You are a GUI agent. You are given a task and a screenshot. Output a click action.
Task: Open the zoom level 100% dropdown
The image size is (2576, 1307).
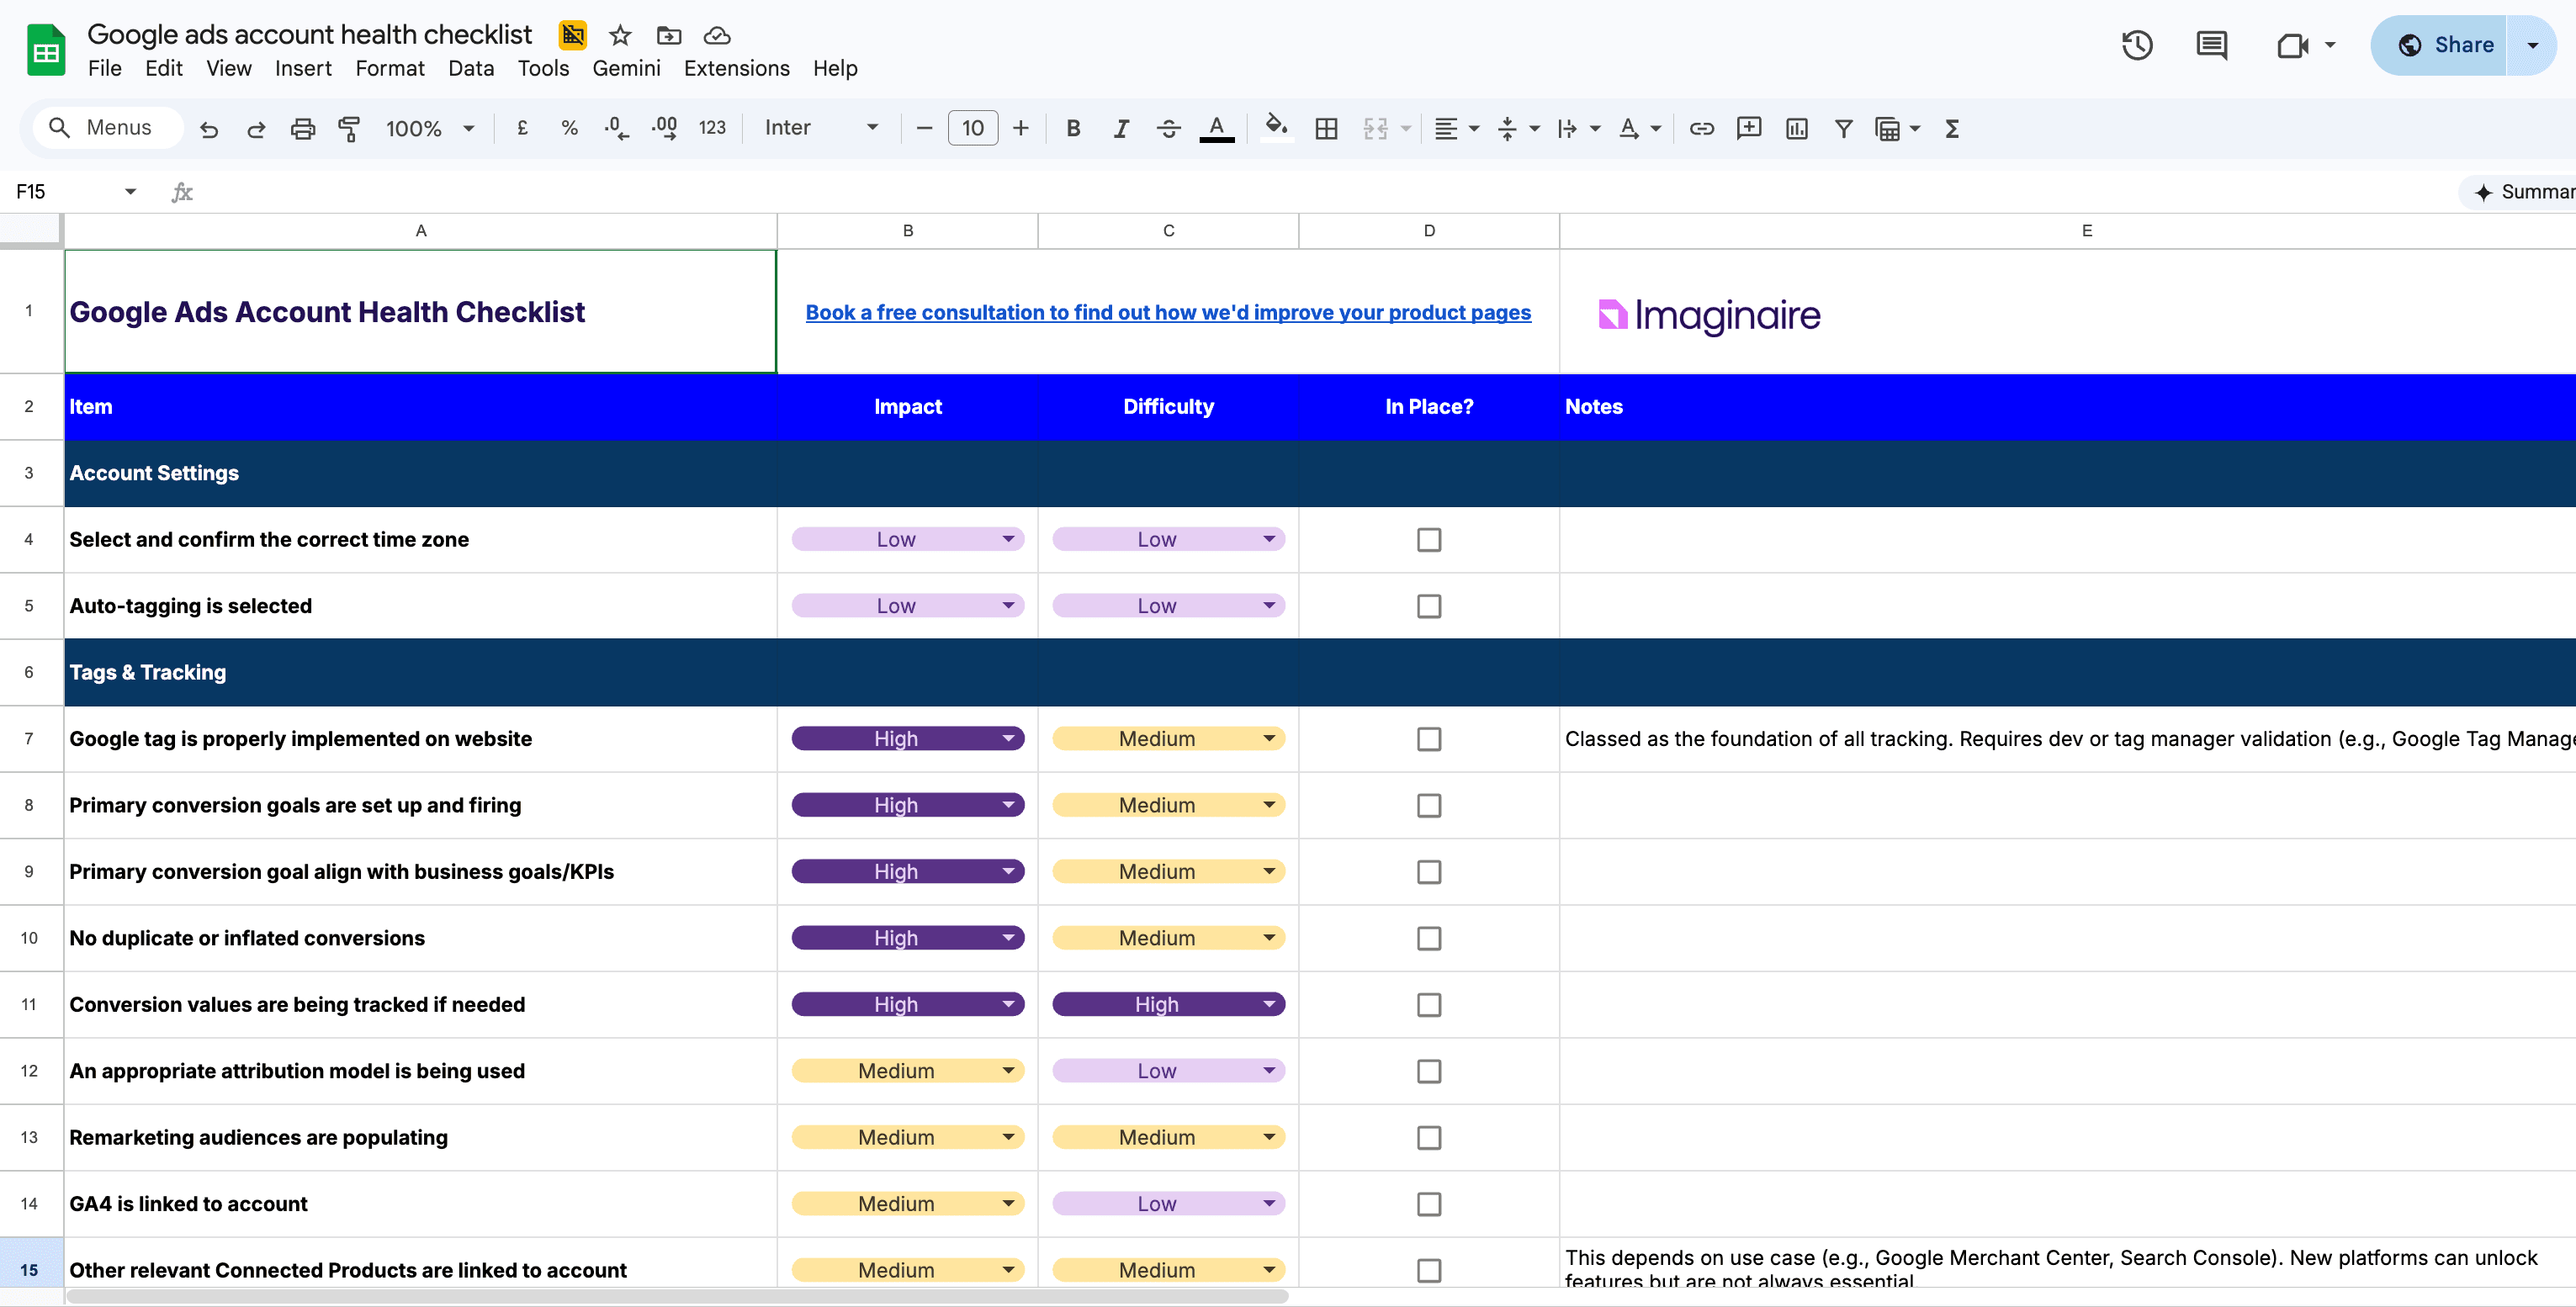[x=430, y=128]
